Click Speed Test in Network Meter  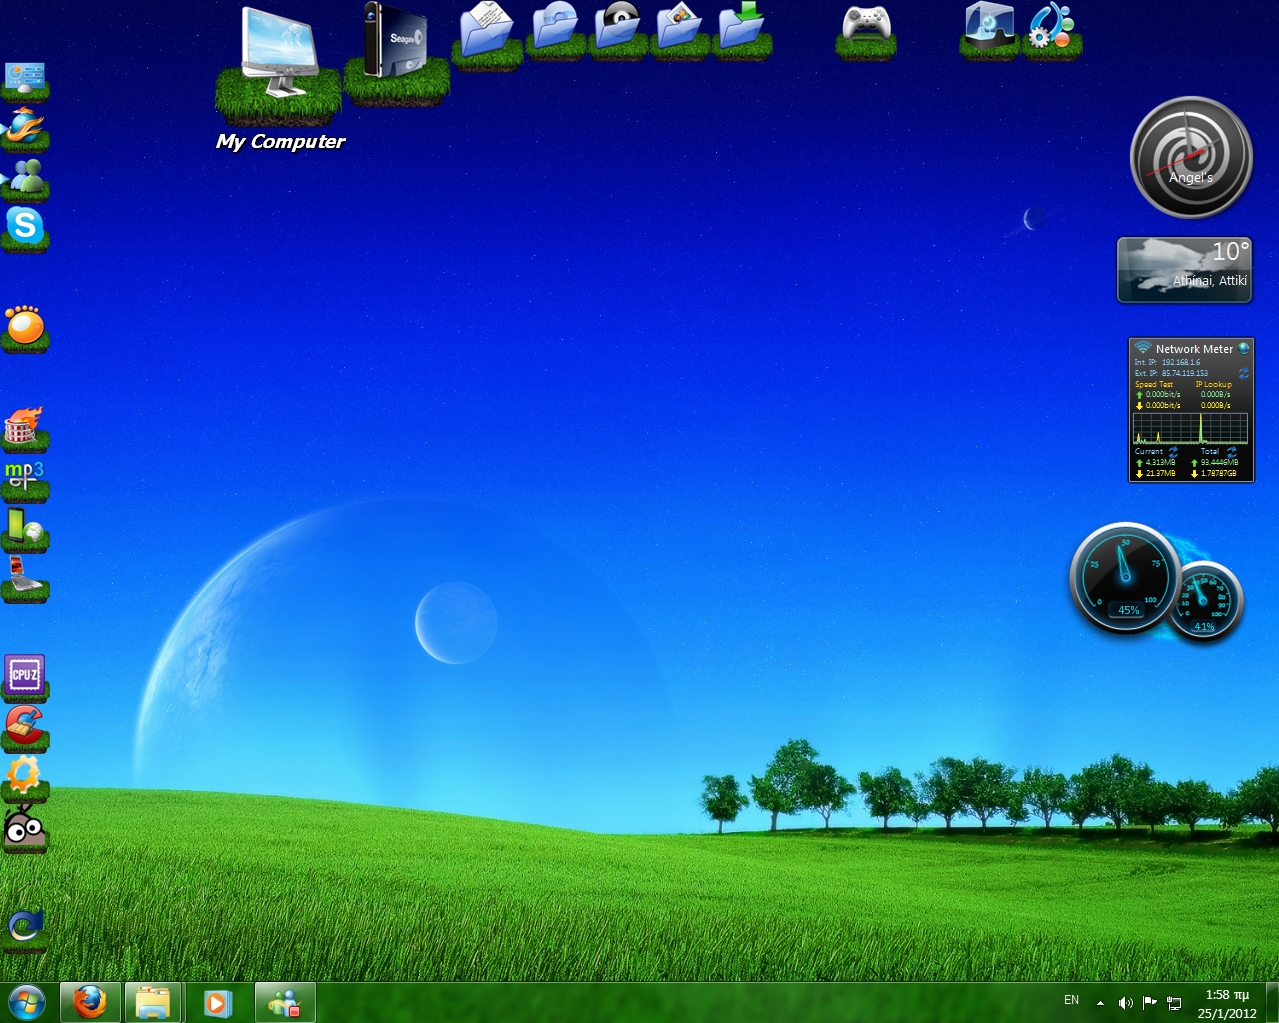(1153, 384)
